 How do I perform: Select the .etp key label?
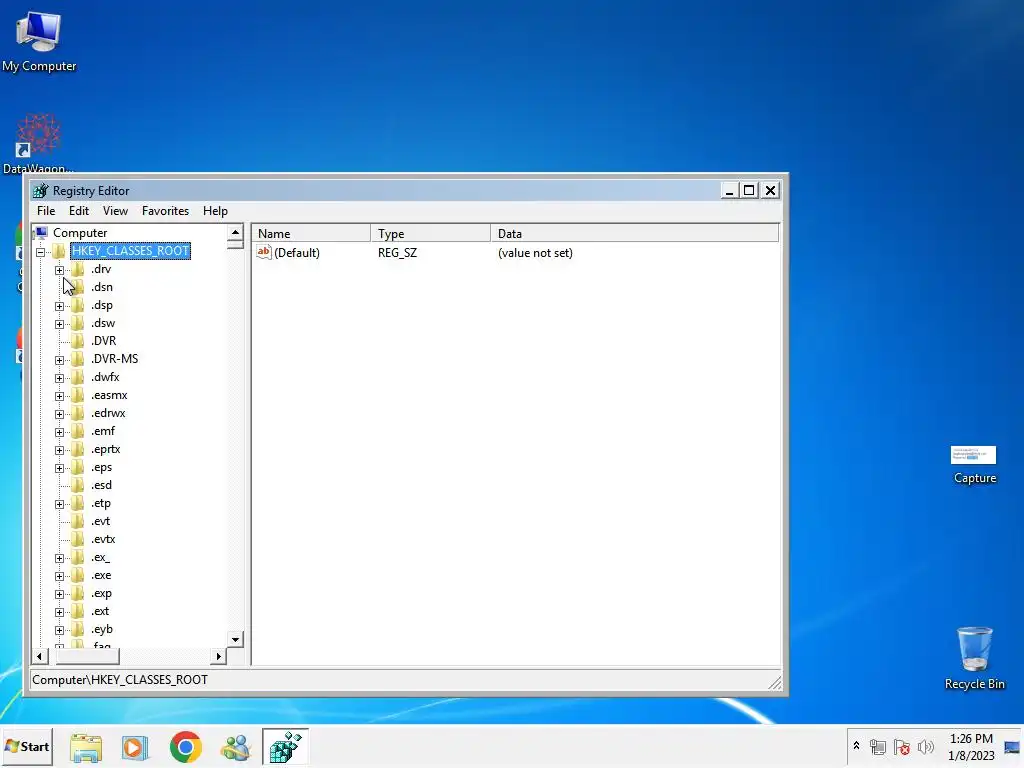click(101, 503)
